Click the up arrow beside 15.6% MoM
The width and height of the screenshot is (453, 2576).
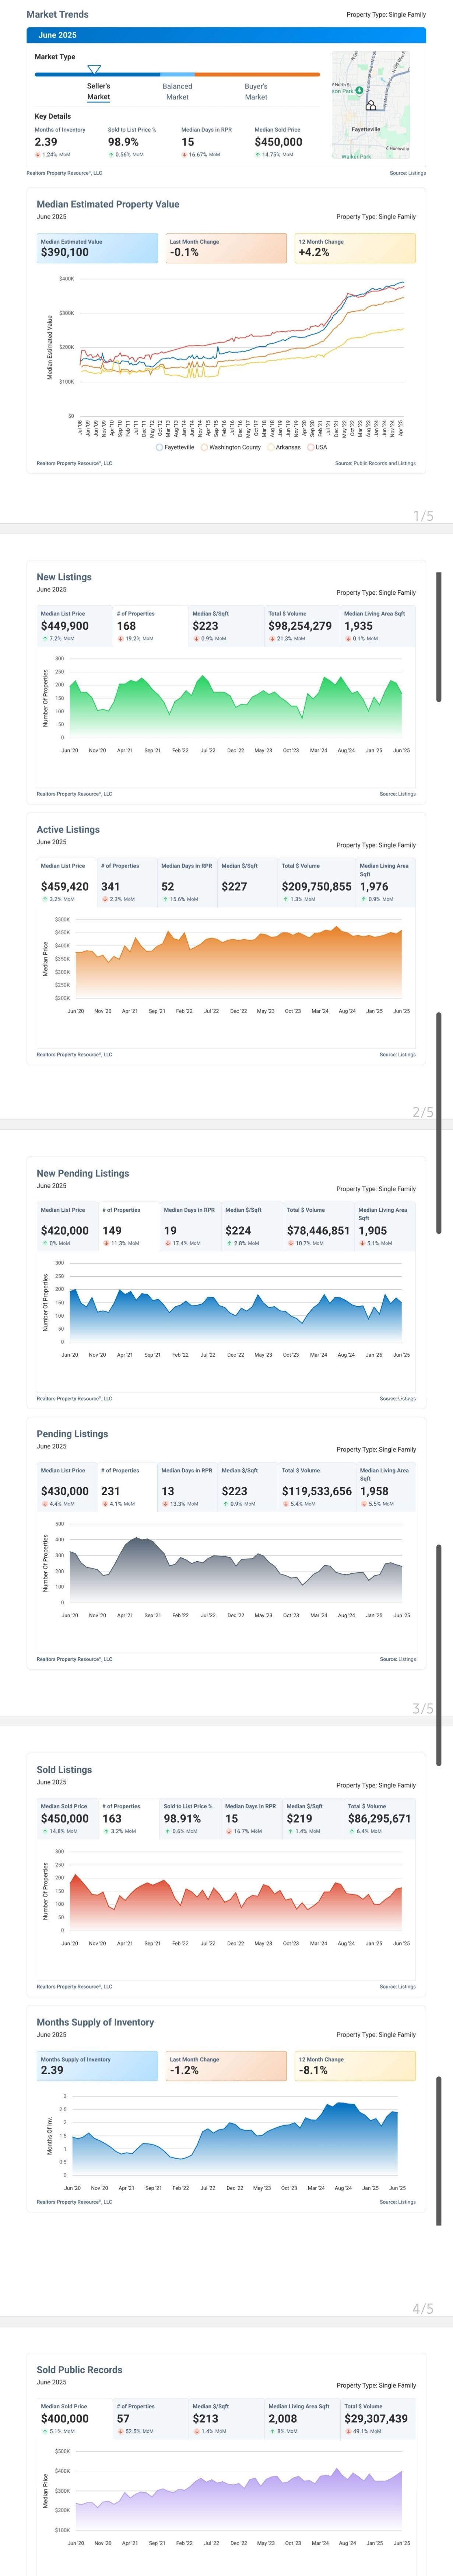[x=165, y=899]
